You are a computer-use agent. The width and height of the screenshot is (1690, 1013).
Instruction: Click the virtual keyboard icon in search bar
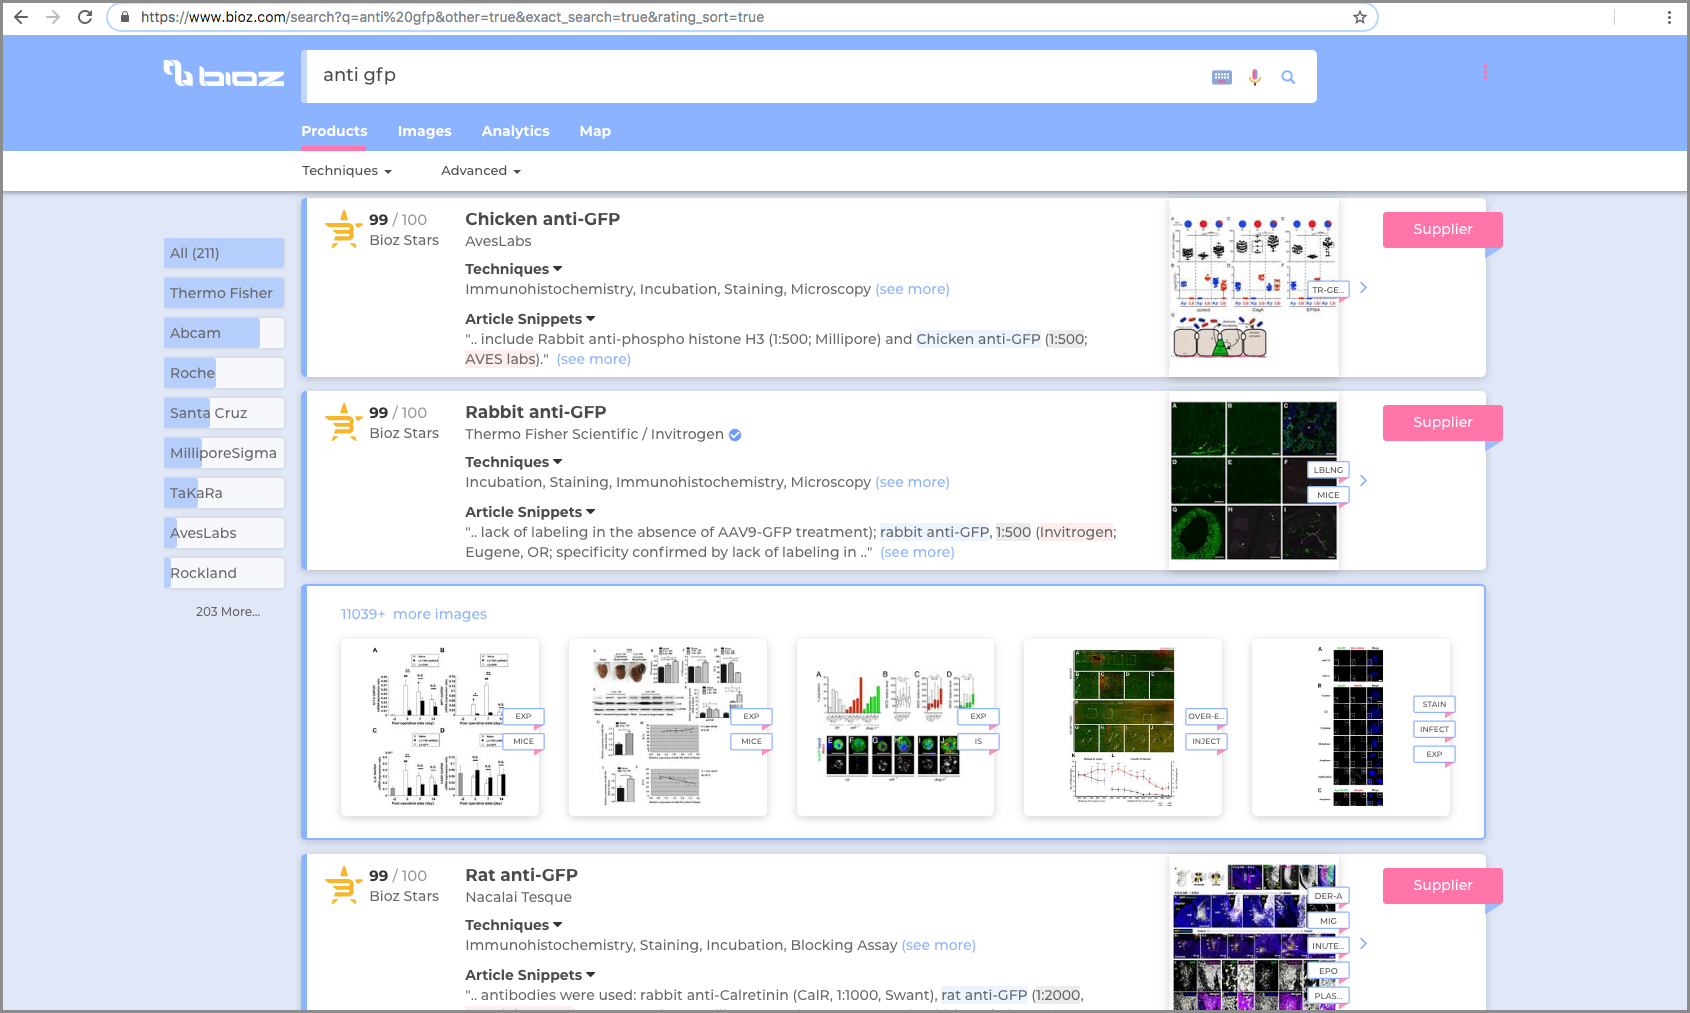click(x=1221, y=77)
